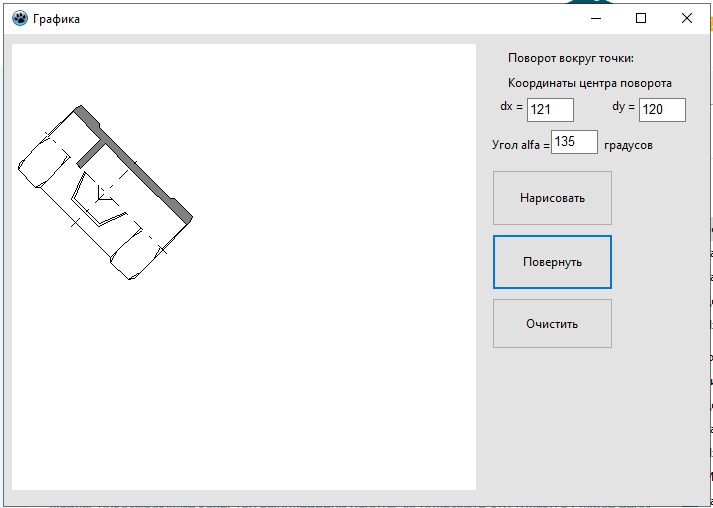Click the 'Координаты центра поворота' label

(x=590, y=83)
